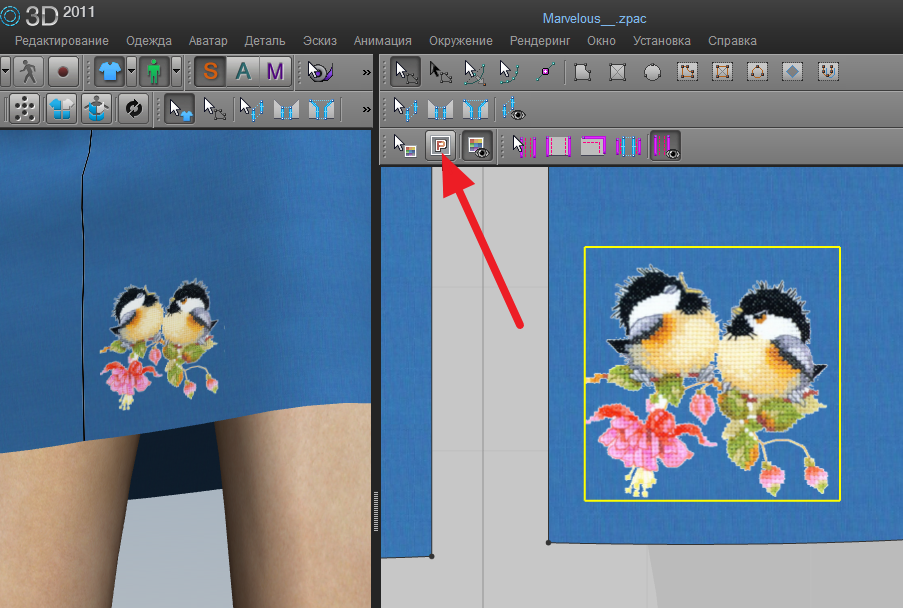
Task: Toggle the show texture eye icon
Action: [x=477, y=146]
